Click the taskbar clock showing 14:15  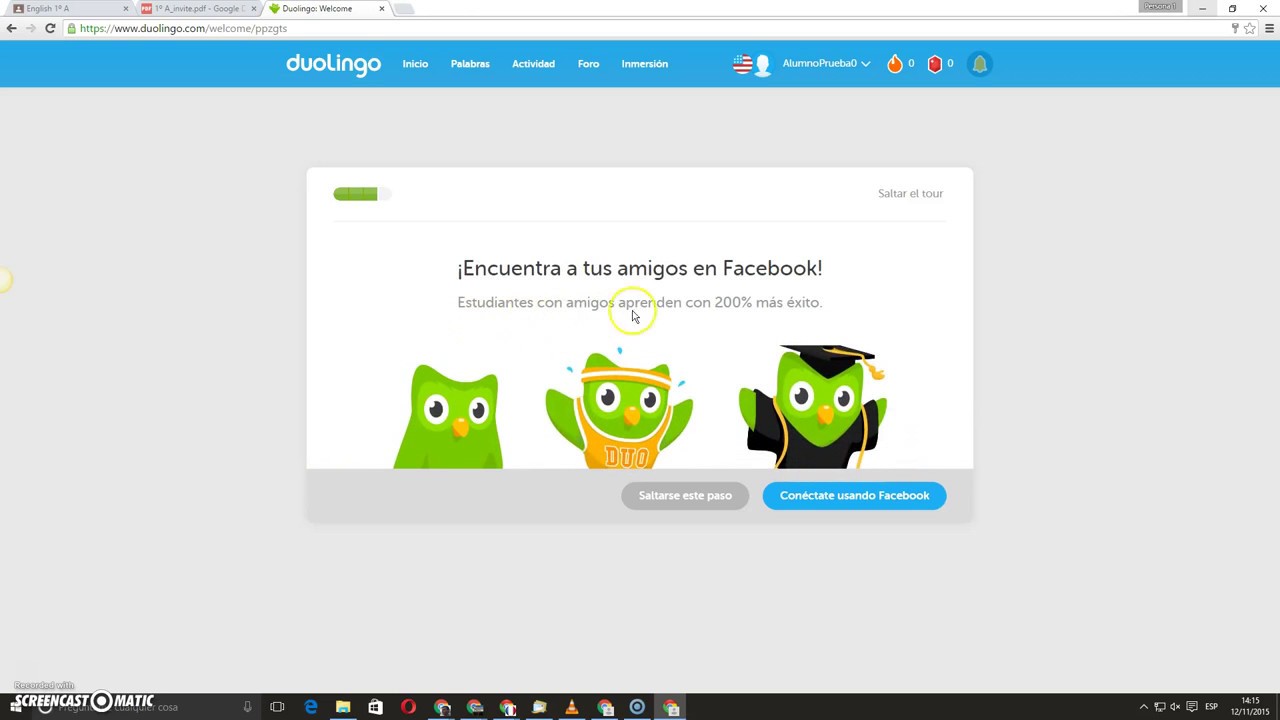(1250, 707)
